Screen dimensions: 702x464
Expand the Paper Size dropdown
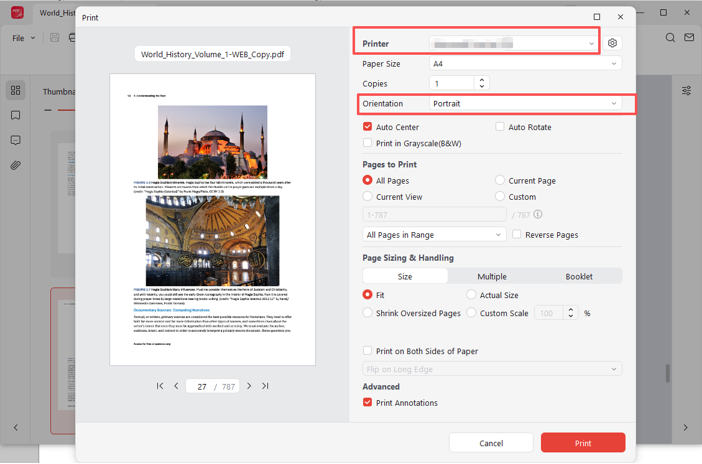tap(524, 63)
